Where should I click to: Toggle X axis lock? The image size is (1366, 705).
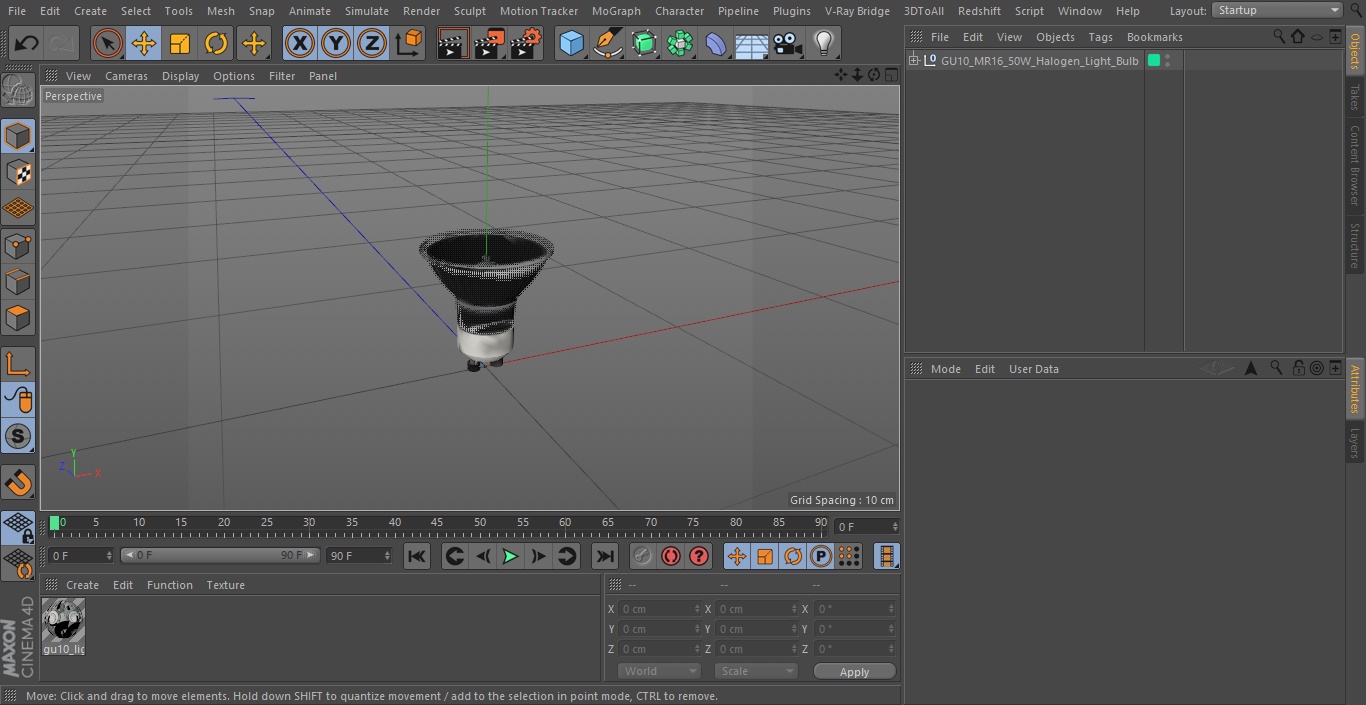[299, 43]
